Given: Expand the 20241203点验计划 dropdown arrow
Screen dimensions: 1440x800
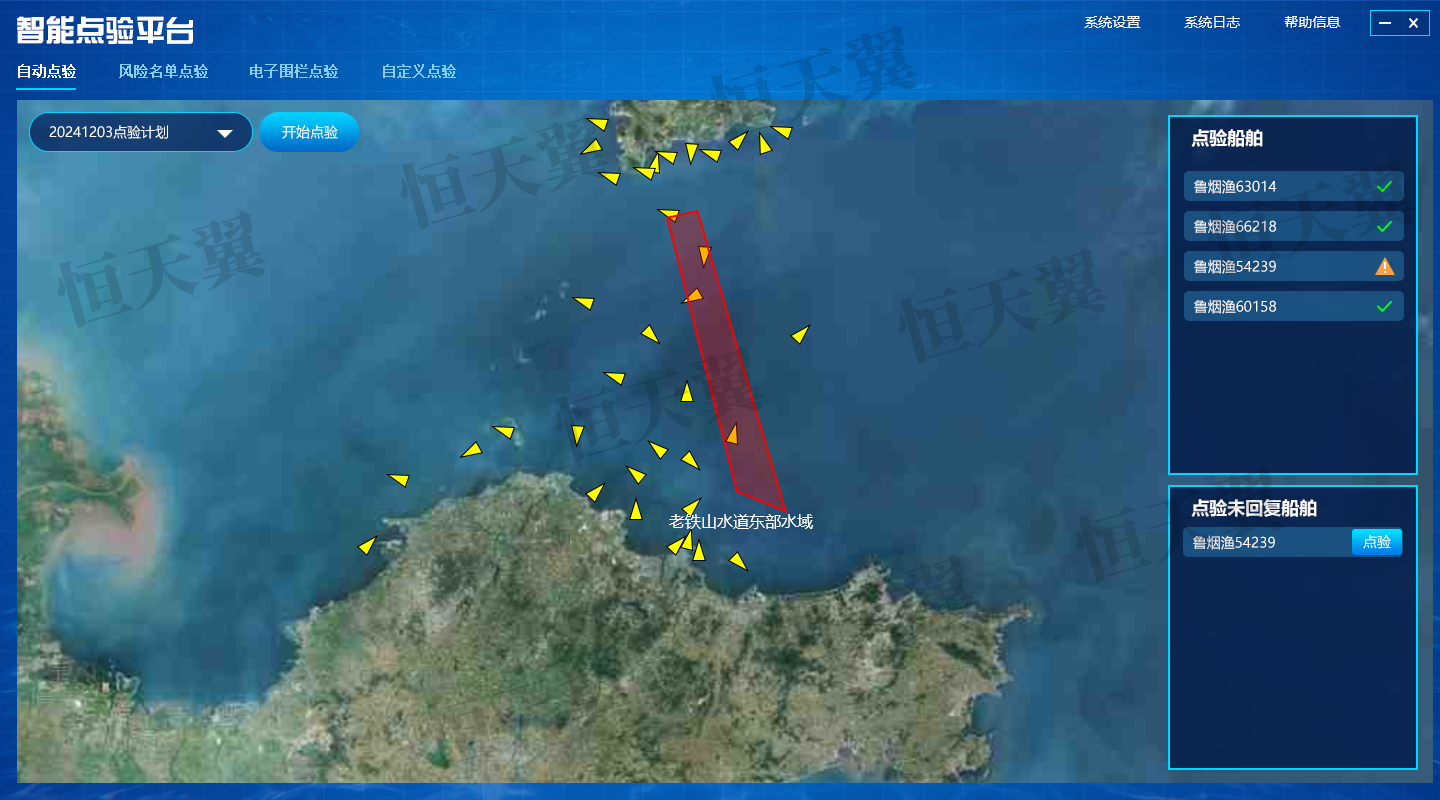Looking at the screenshot, I should click(x=226, y=133).
